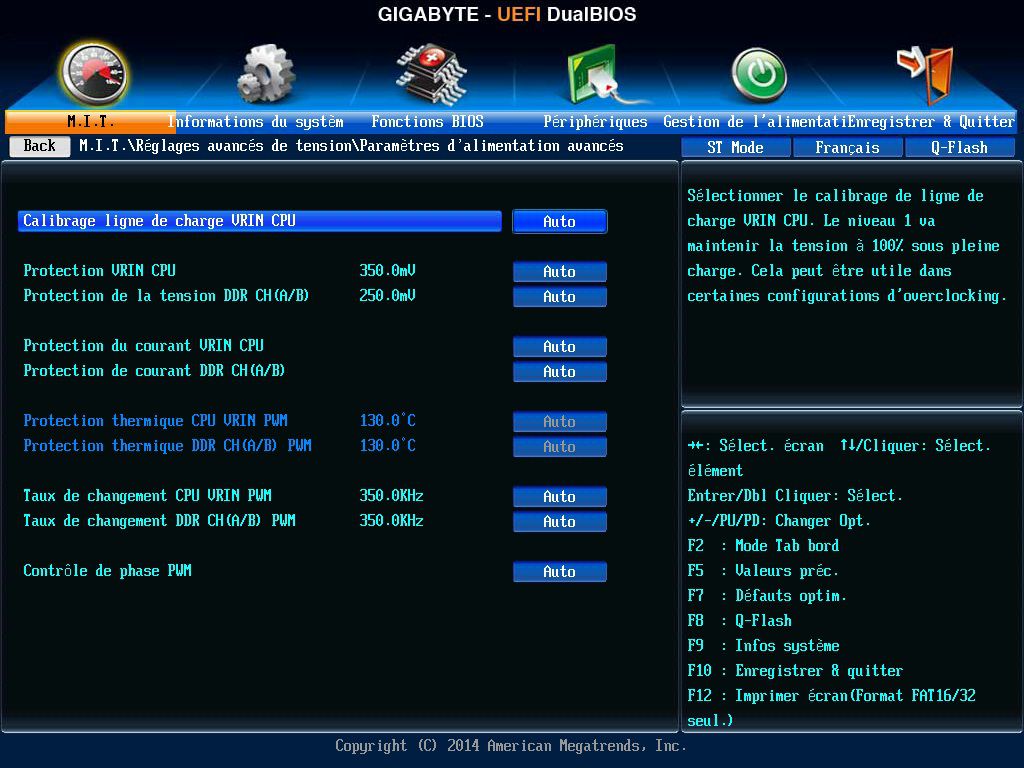Open Auto value for Calibrage ligne de charge
Screen dimensions: 1024x768
coord(560,221)
